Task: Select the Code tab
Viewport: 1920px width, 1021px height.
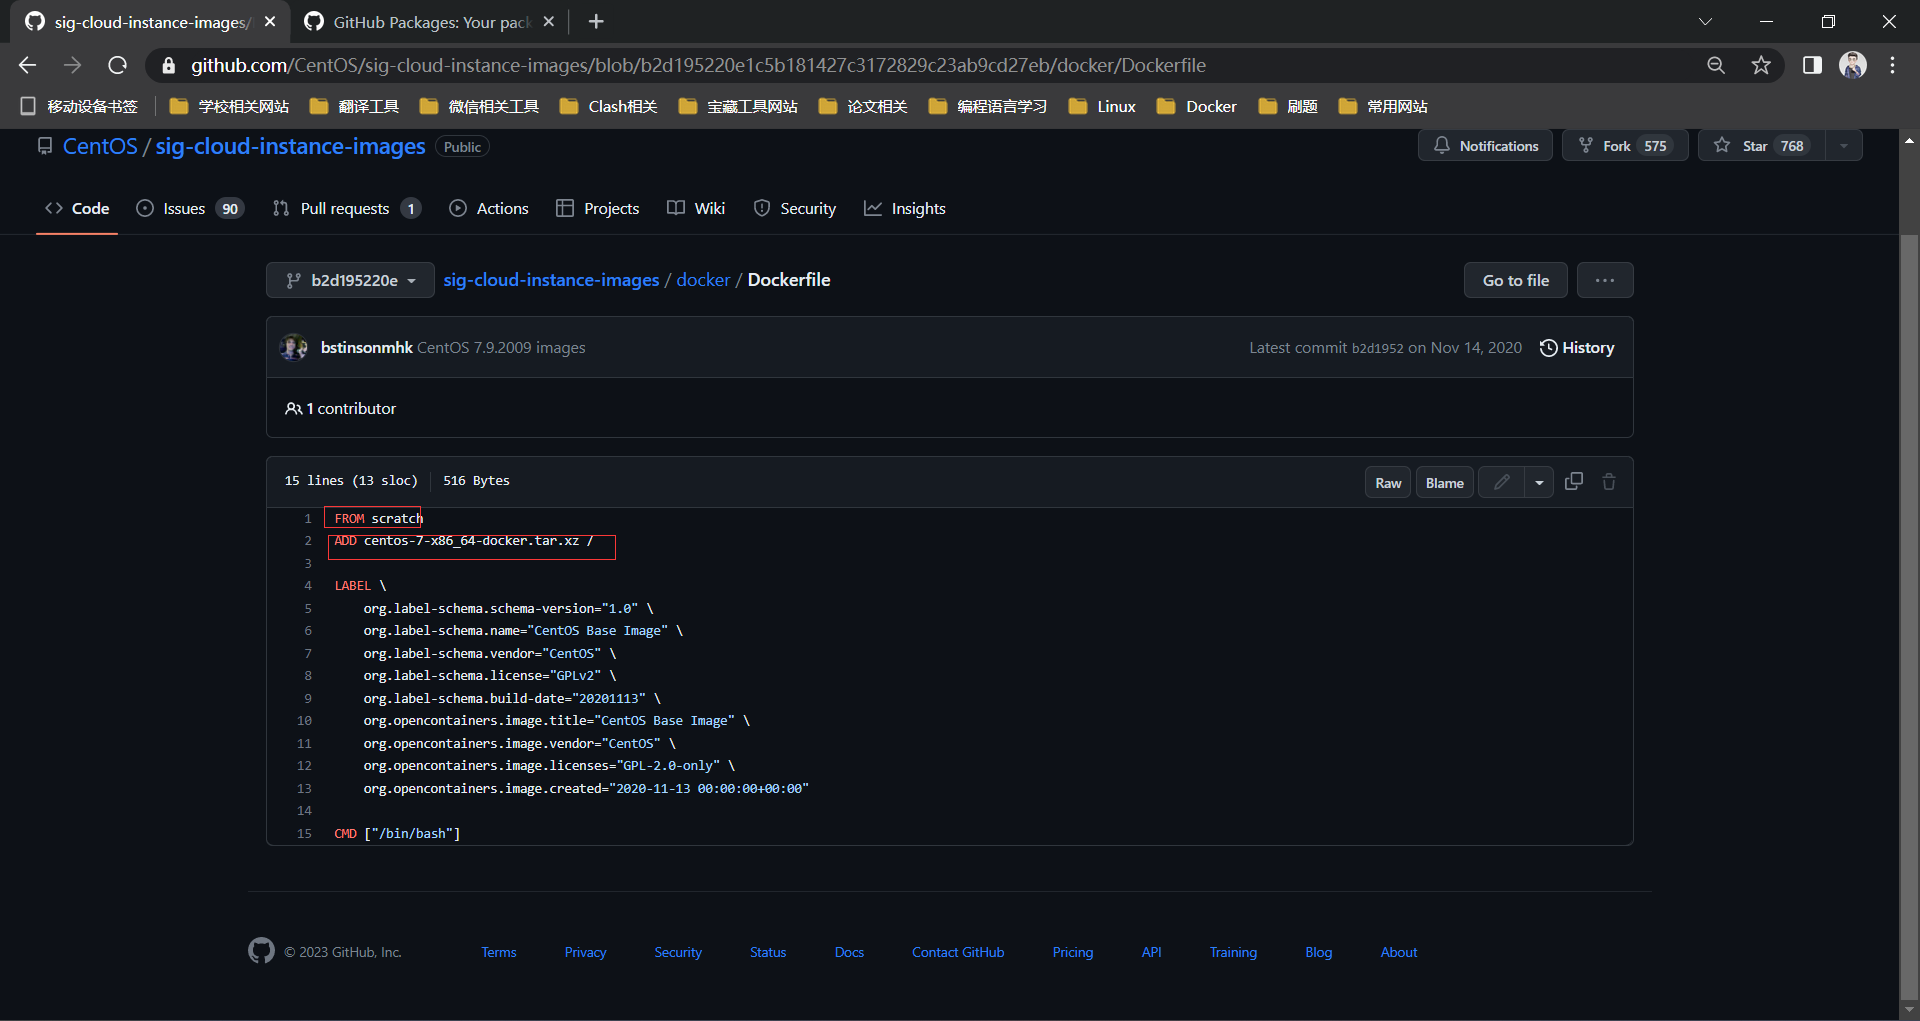Action: 77,208
